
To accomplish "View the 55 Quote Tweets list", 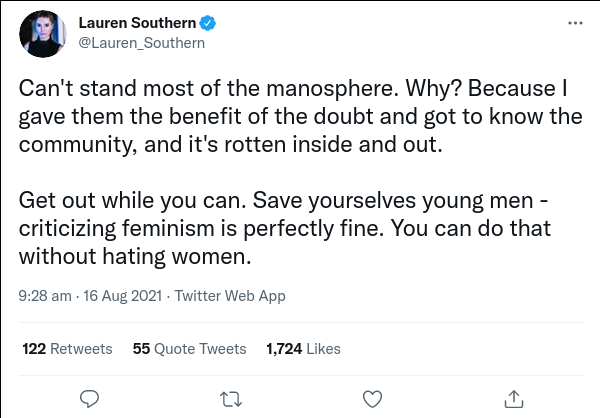I will point(189,349).
